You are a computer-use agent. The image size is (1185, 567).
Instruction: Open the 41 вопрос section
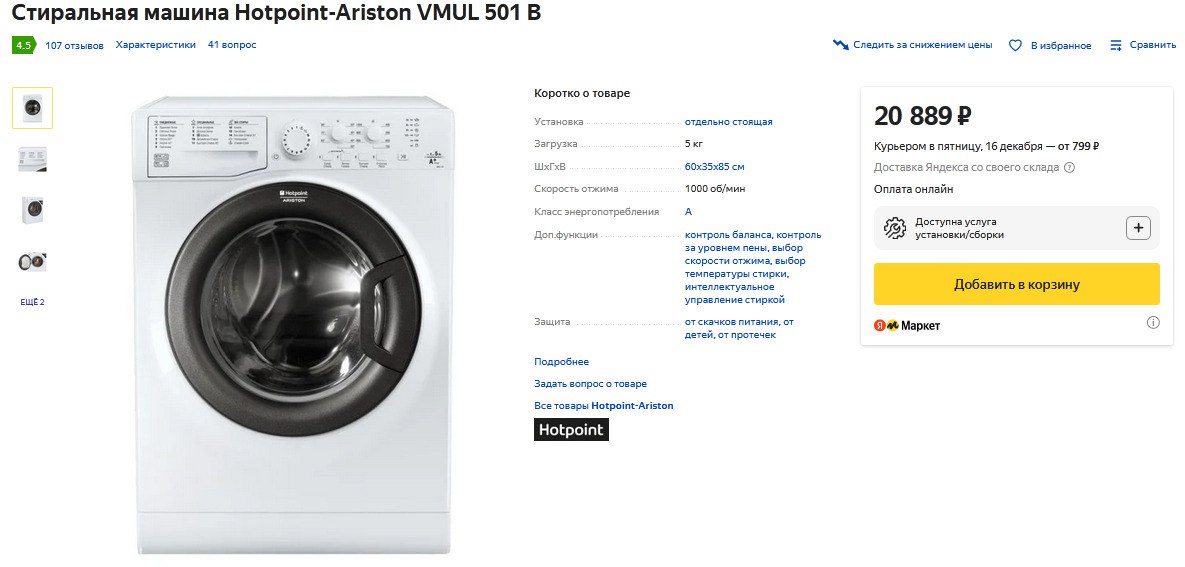tap(232, 45)
